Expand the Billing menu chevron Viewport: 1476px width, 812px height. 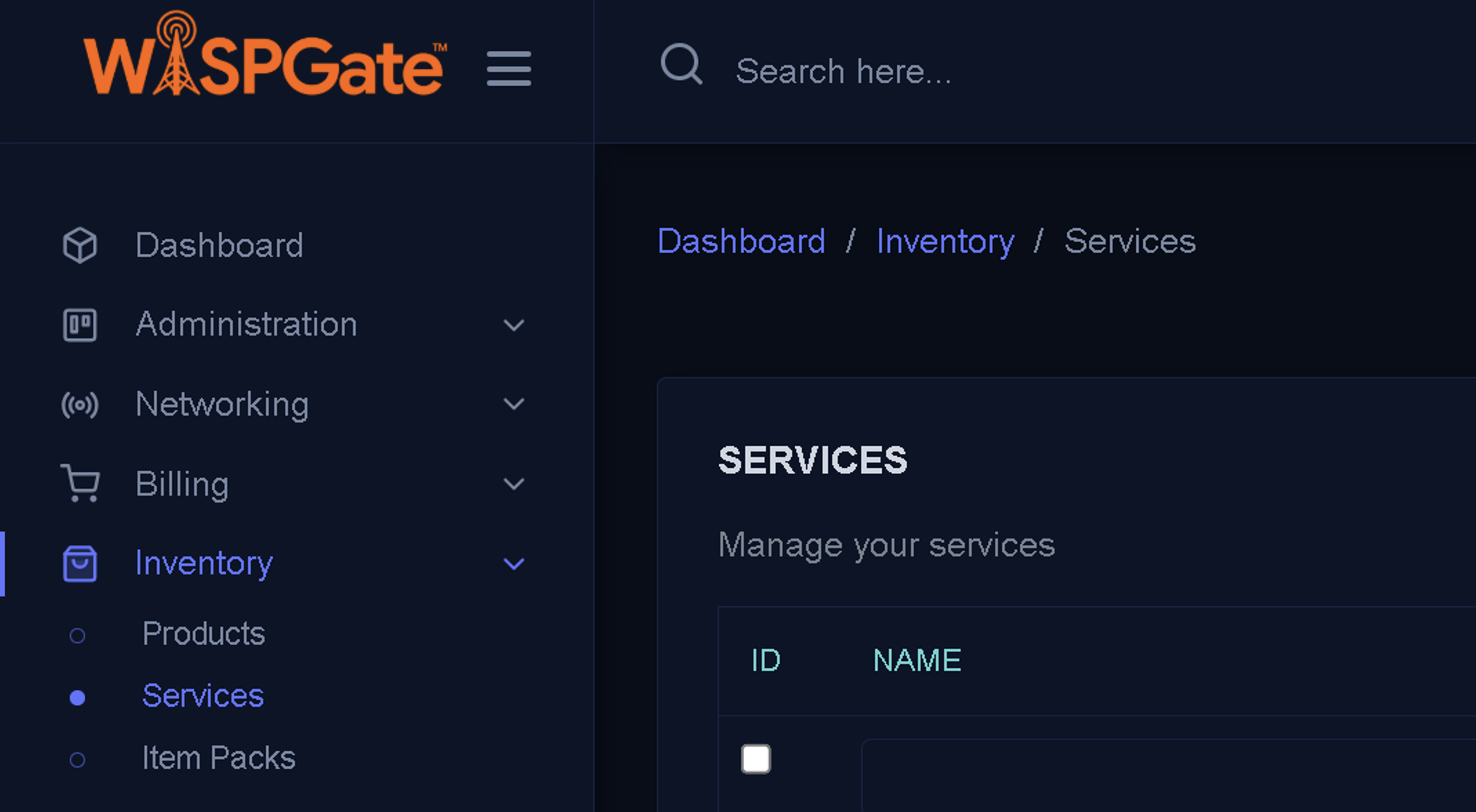(x=514, y=484)
